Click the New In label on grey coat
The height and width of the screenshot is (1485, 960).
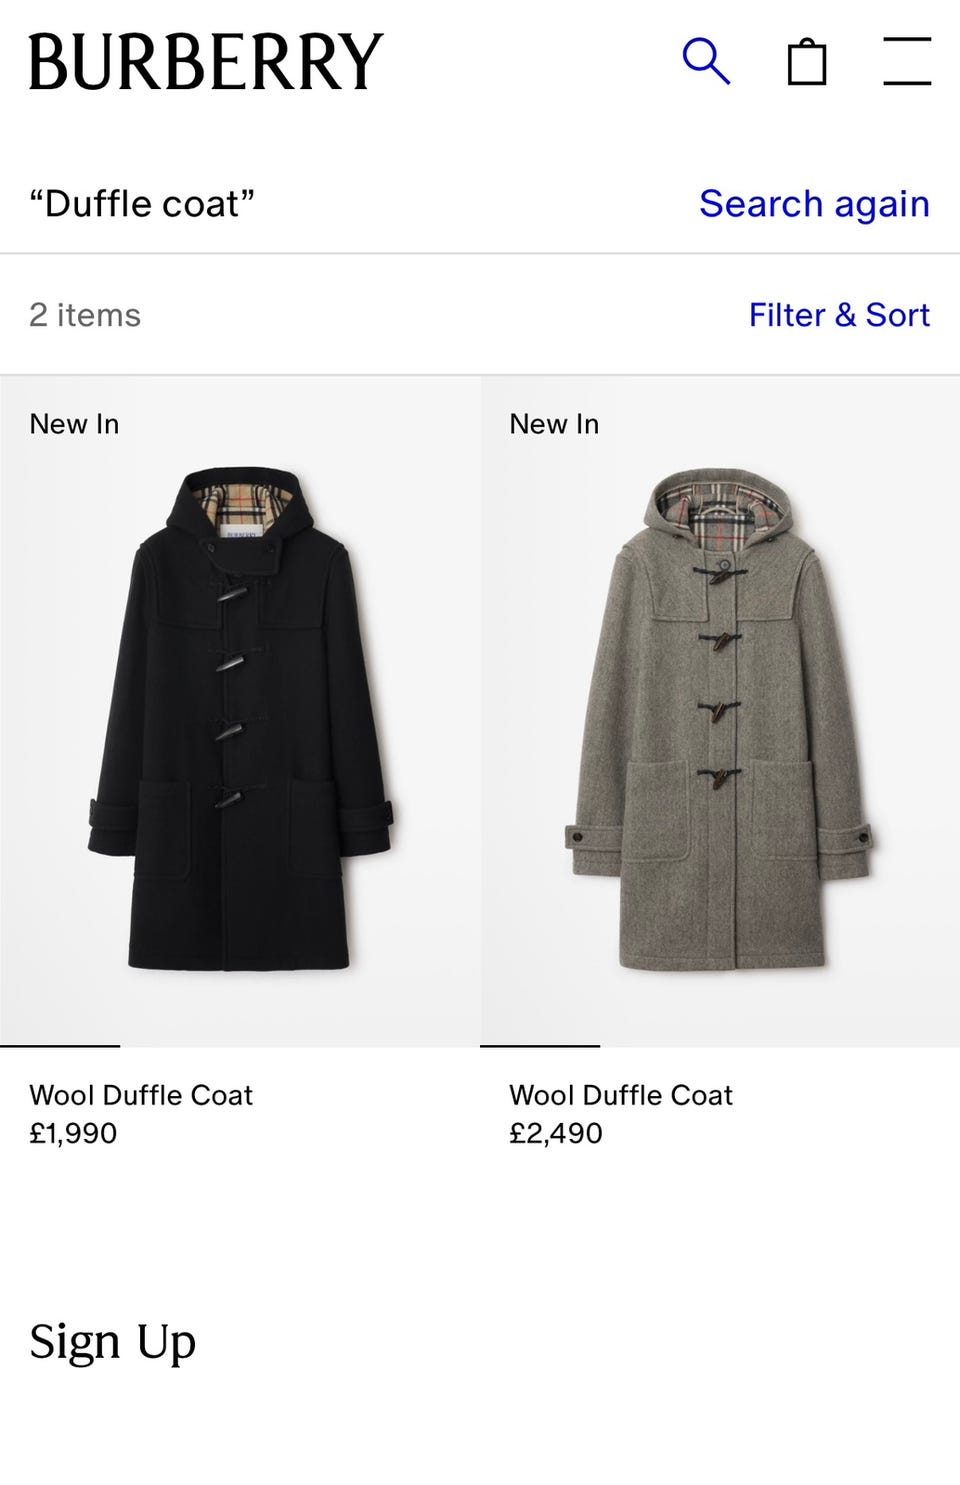coord(554,424)
